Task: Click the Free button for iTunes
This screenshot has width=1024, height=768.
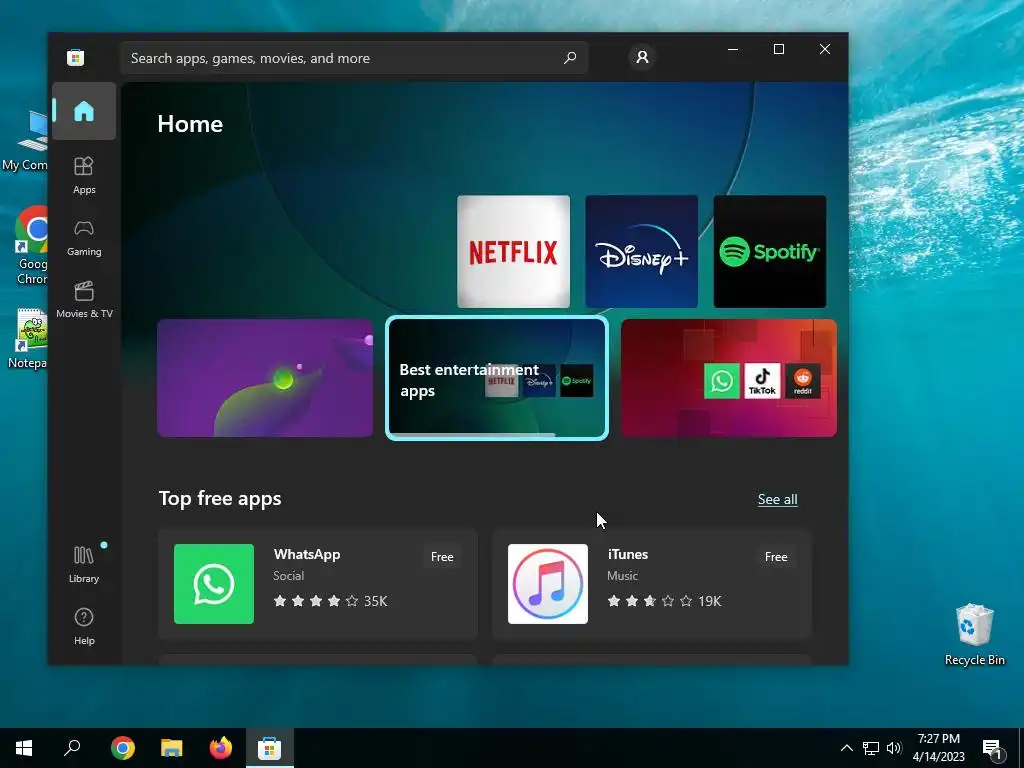Action: point(776,557)
